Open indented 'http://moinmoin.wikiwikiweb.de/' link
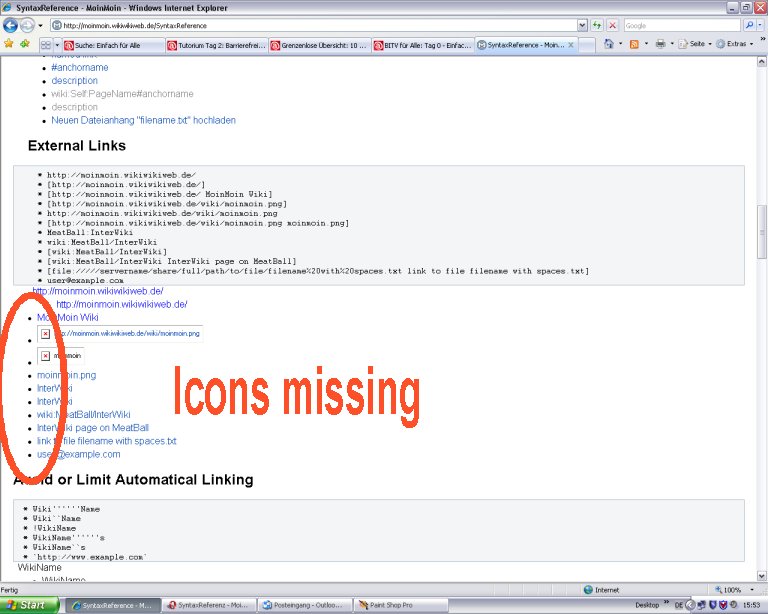The image size is (768, 614). [122, 305]
